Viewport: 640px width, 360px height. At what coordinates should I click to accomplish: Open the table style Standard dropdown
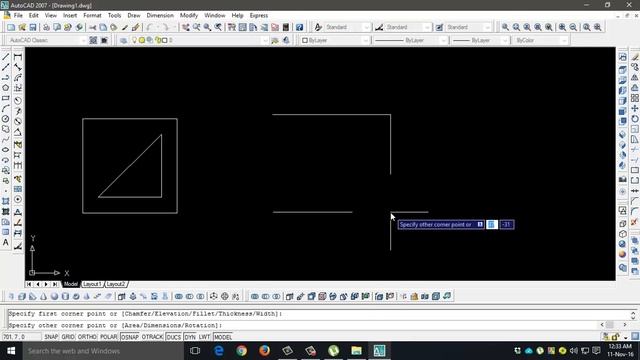pyautogui.click(x=487, y=27)
